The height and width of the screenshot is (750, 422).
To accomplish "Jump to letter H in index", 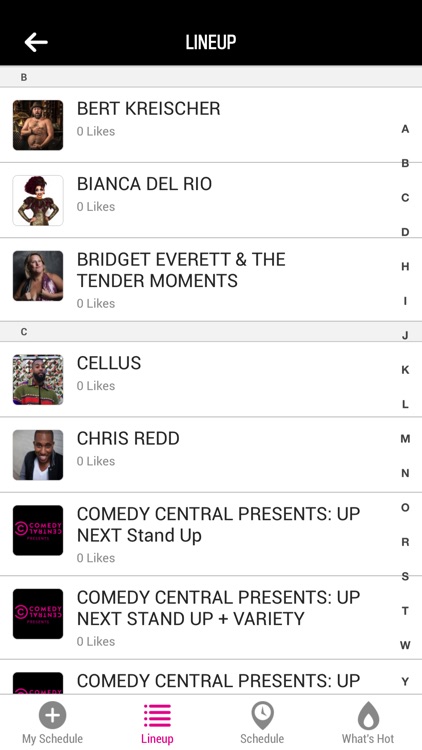I will [x=405, y=266].
